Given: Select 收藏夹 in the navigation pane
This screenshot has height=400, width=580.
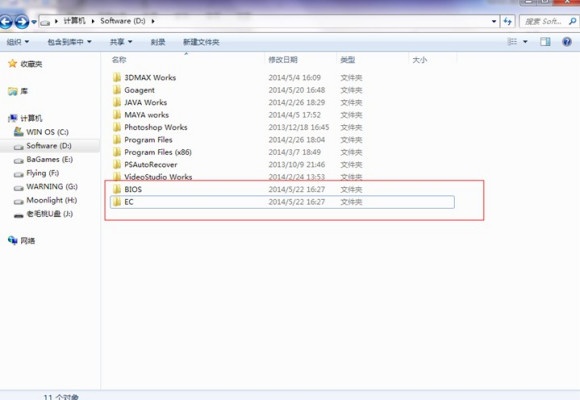Looking at the screenshot, I should (x=31, y=64).
